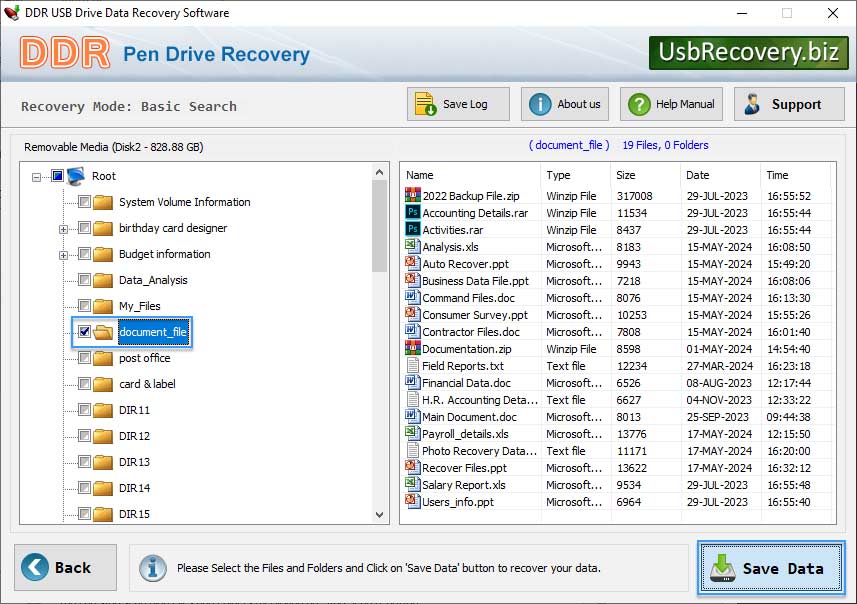
Task: Go Back to the previous step
Action: point(66,567)
